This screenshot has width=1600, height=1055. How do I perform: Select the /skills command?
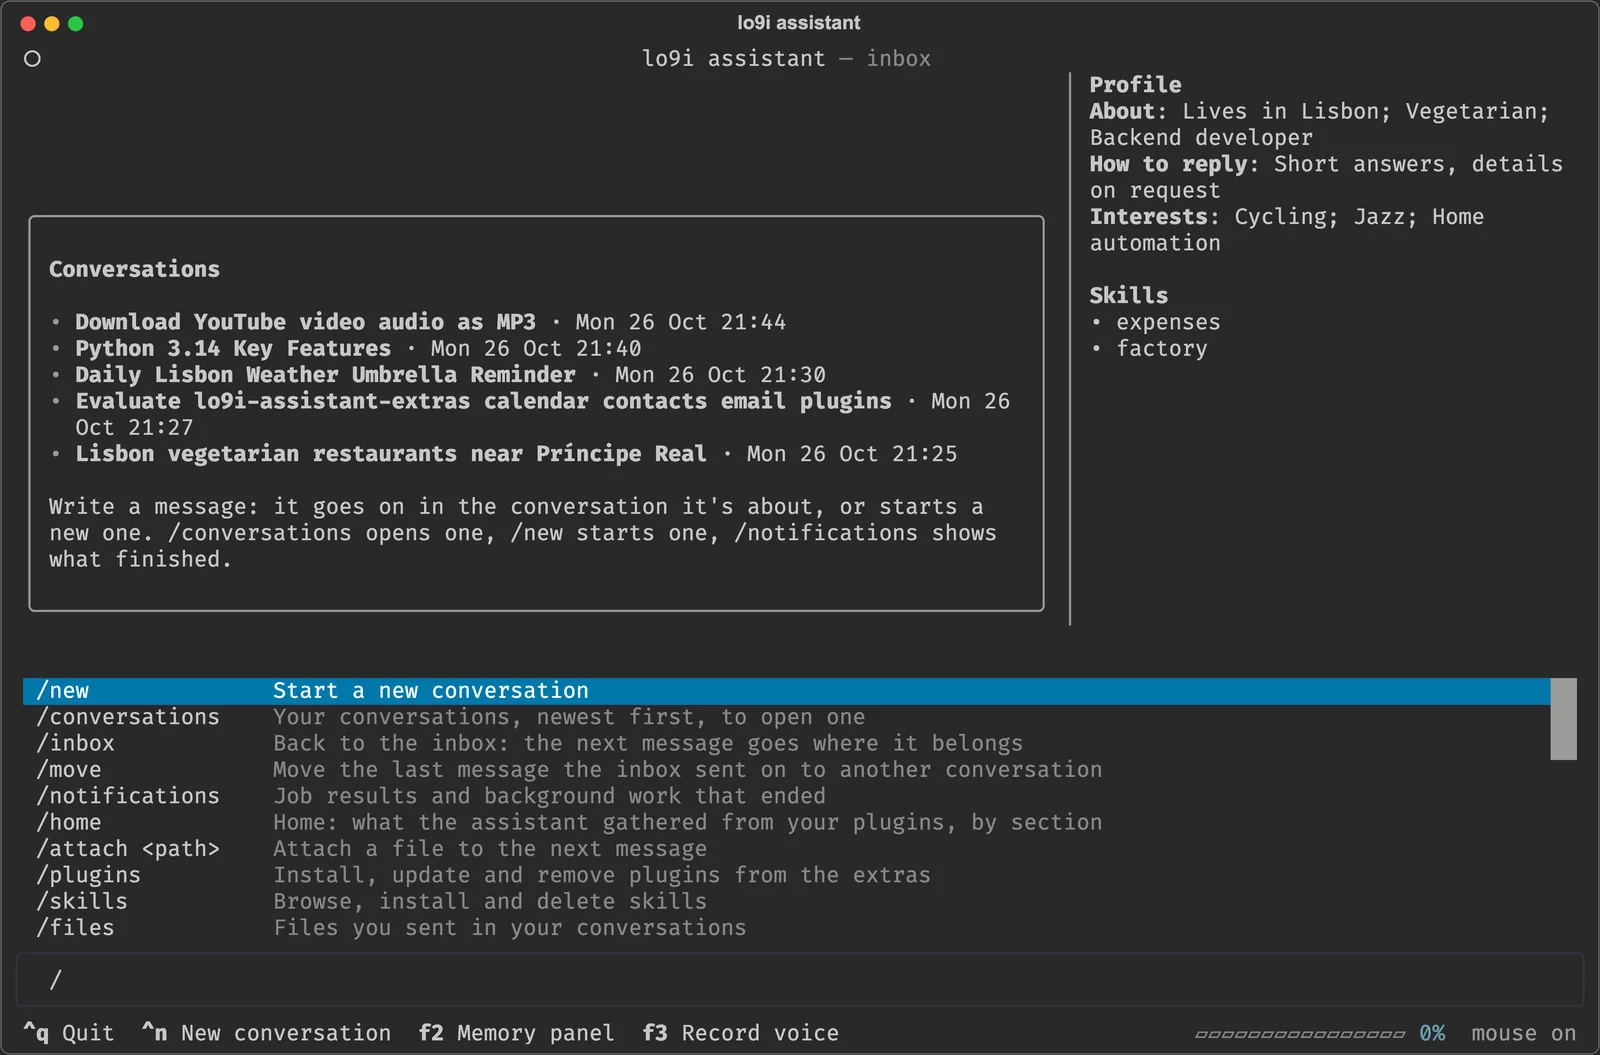pyautogui.click(x=786, y=901)
